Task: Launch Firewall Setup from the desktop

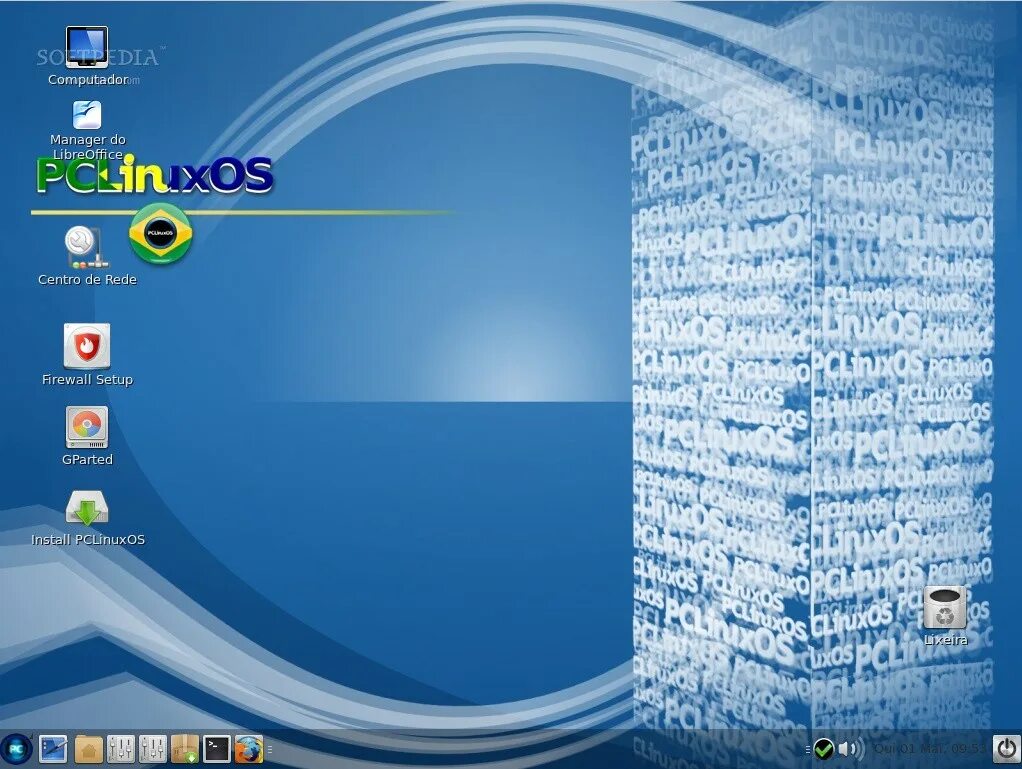Action: coord(87,346)
